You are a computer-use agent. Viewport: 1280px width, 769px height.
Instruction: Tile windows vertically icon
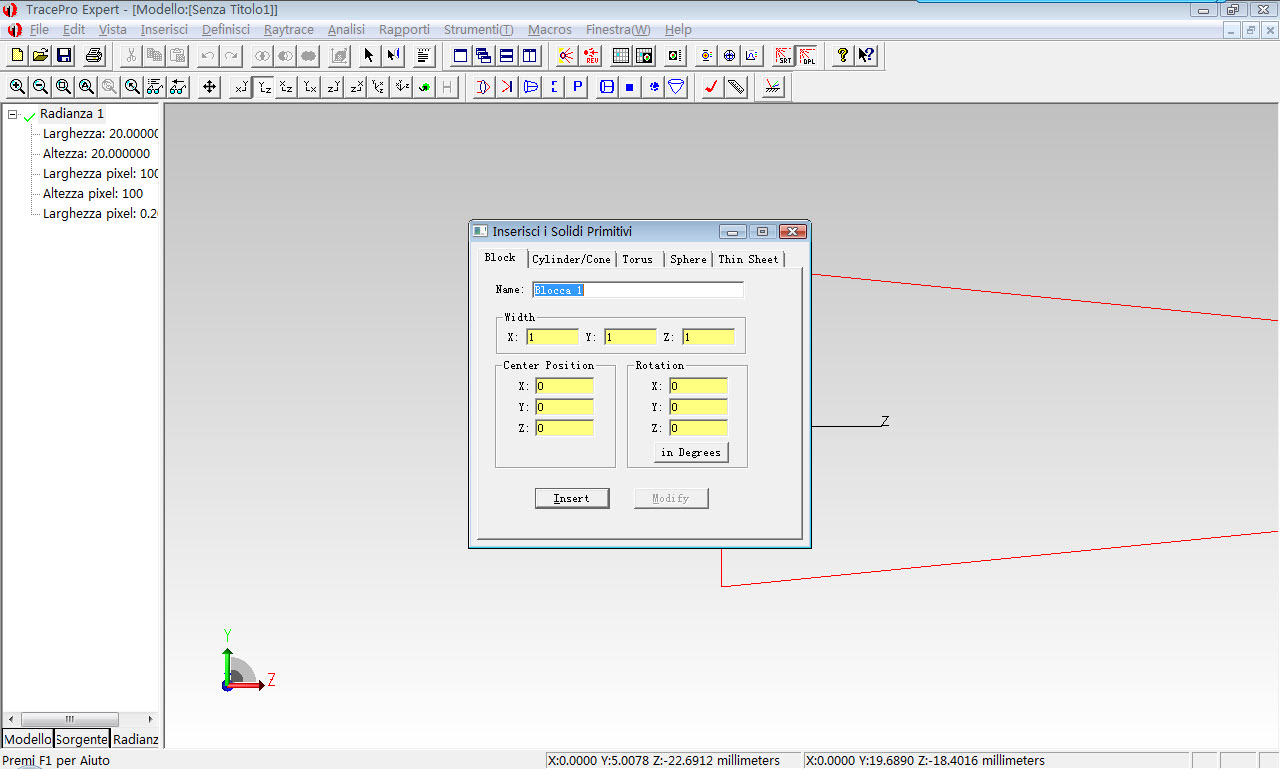click(530, 55)
